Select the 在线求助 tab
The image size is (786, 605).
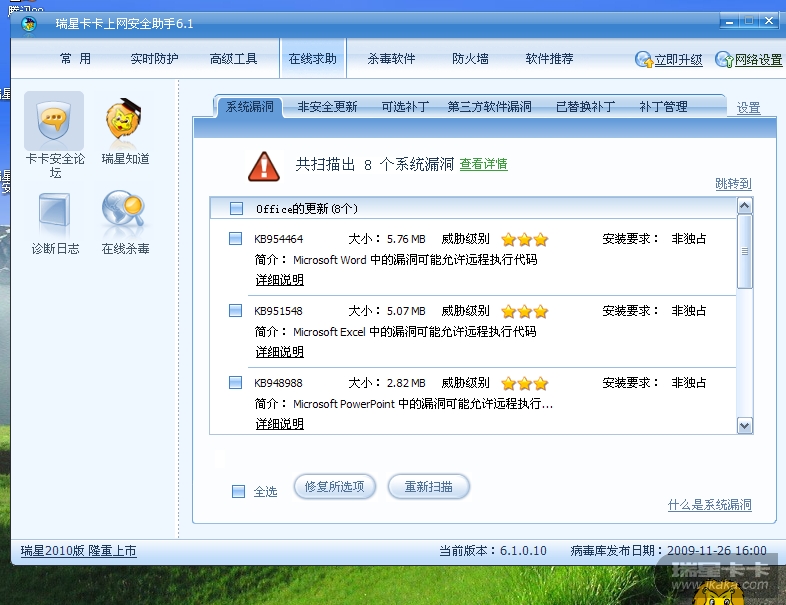pyautogui.click(x=312, y=59)
